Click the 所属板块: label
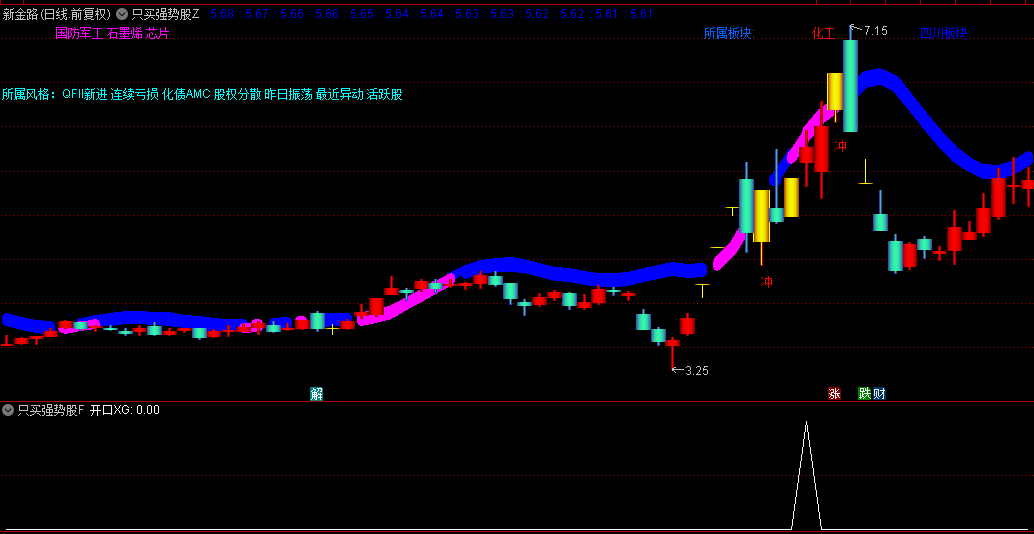The height and width of the screenshot is (534, 1034). [x=729, y=33]
